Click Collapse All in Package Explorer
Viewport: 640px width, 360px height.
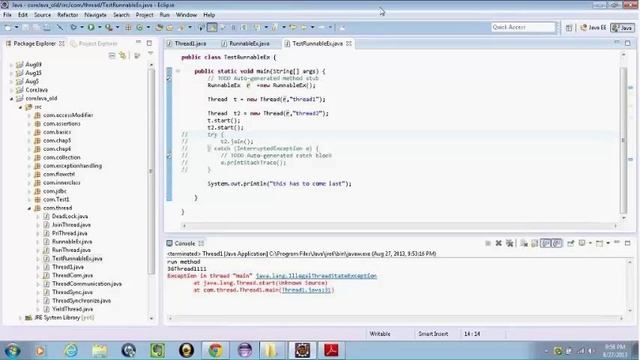tap(112, 56)
